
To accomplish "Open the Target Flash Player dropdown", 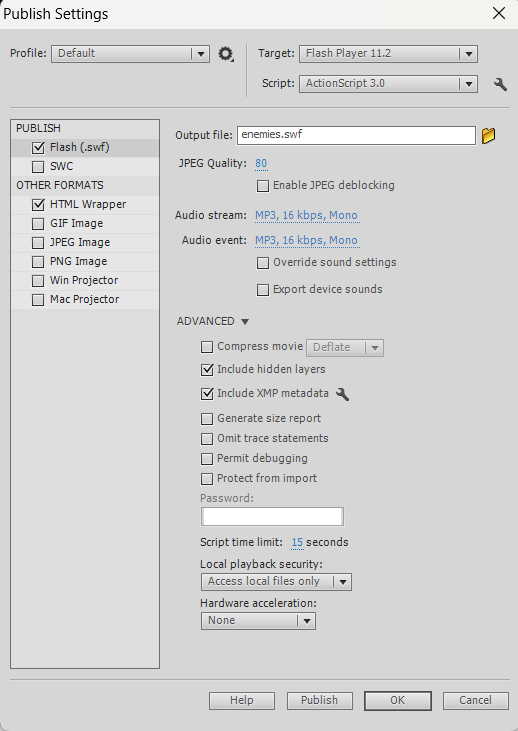I will pyautogui.click(x=388, y=54).
